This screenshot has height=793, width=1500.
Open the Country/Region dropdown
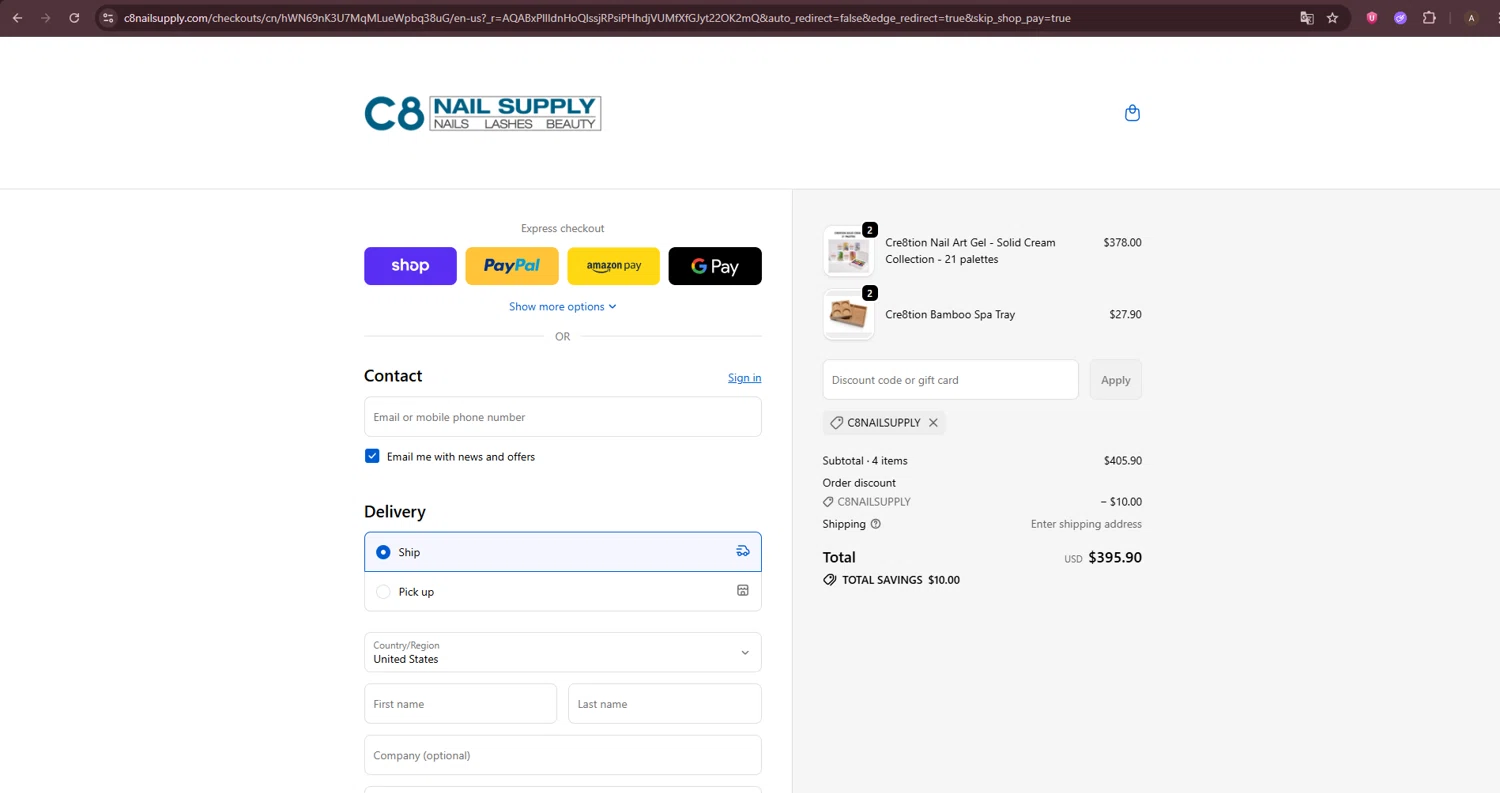click(x=563, y=652)
